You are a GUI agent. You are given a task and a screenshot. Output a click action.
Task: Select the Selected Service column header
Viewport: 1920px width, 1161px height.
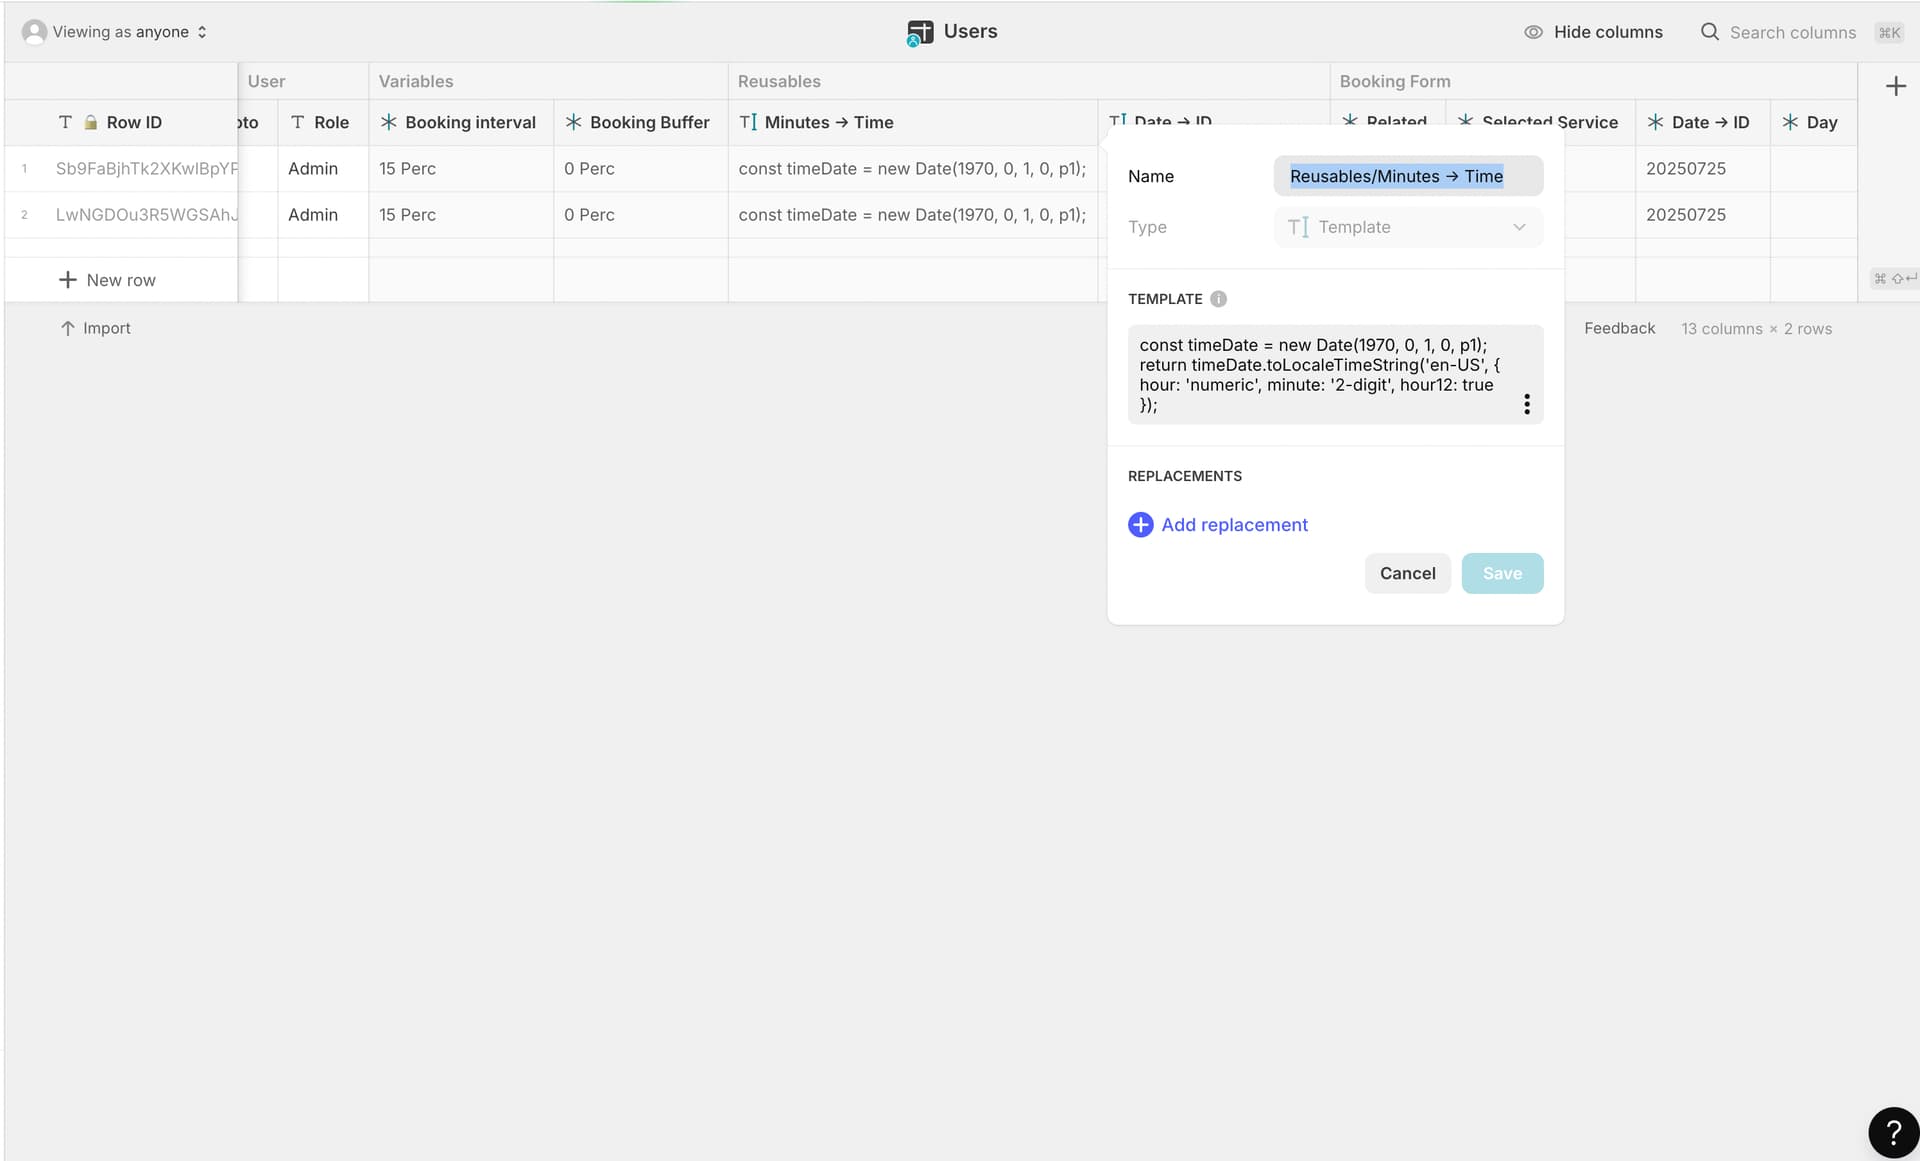1541,120
